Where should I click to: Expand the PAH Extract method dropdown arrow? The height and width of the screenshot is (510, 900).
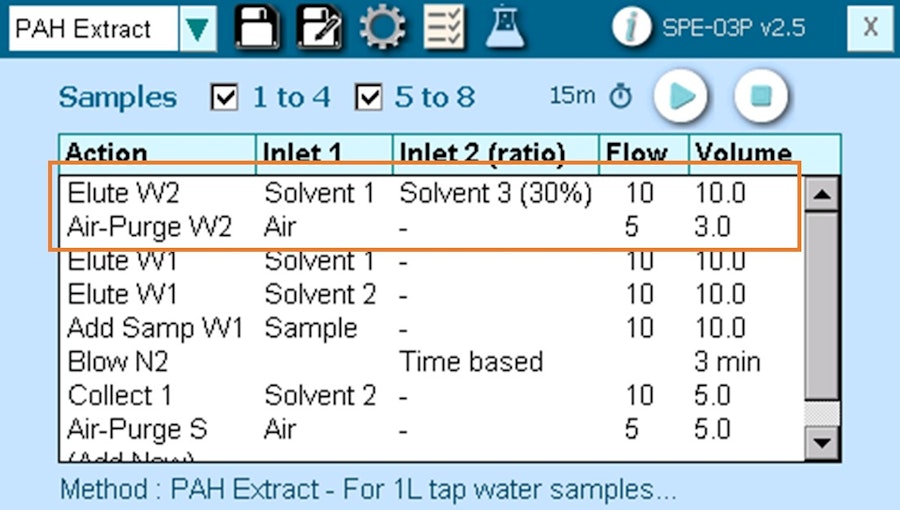click(197, 29)
